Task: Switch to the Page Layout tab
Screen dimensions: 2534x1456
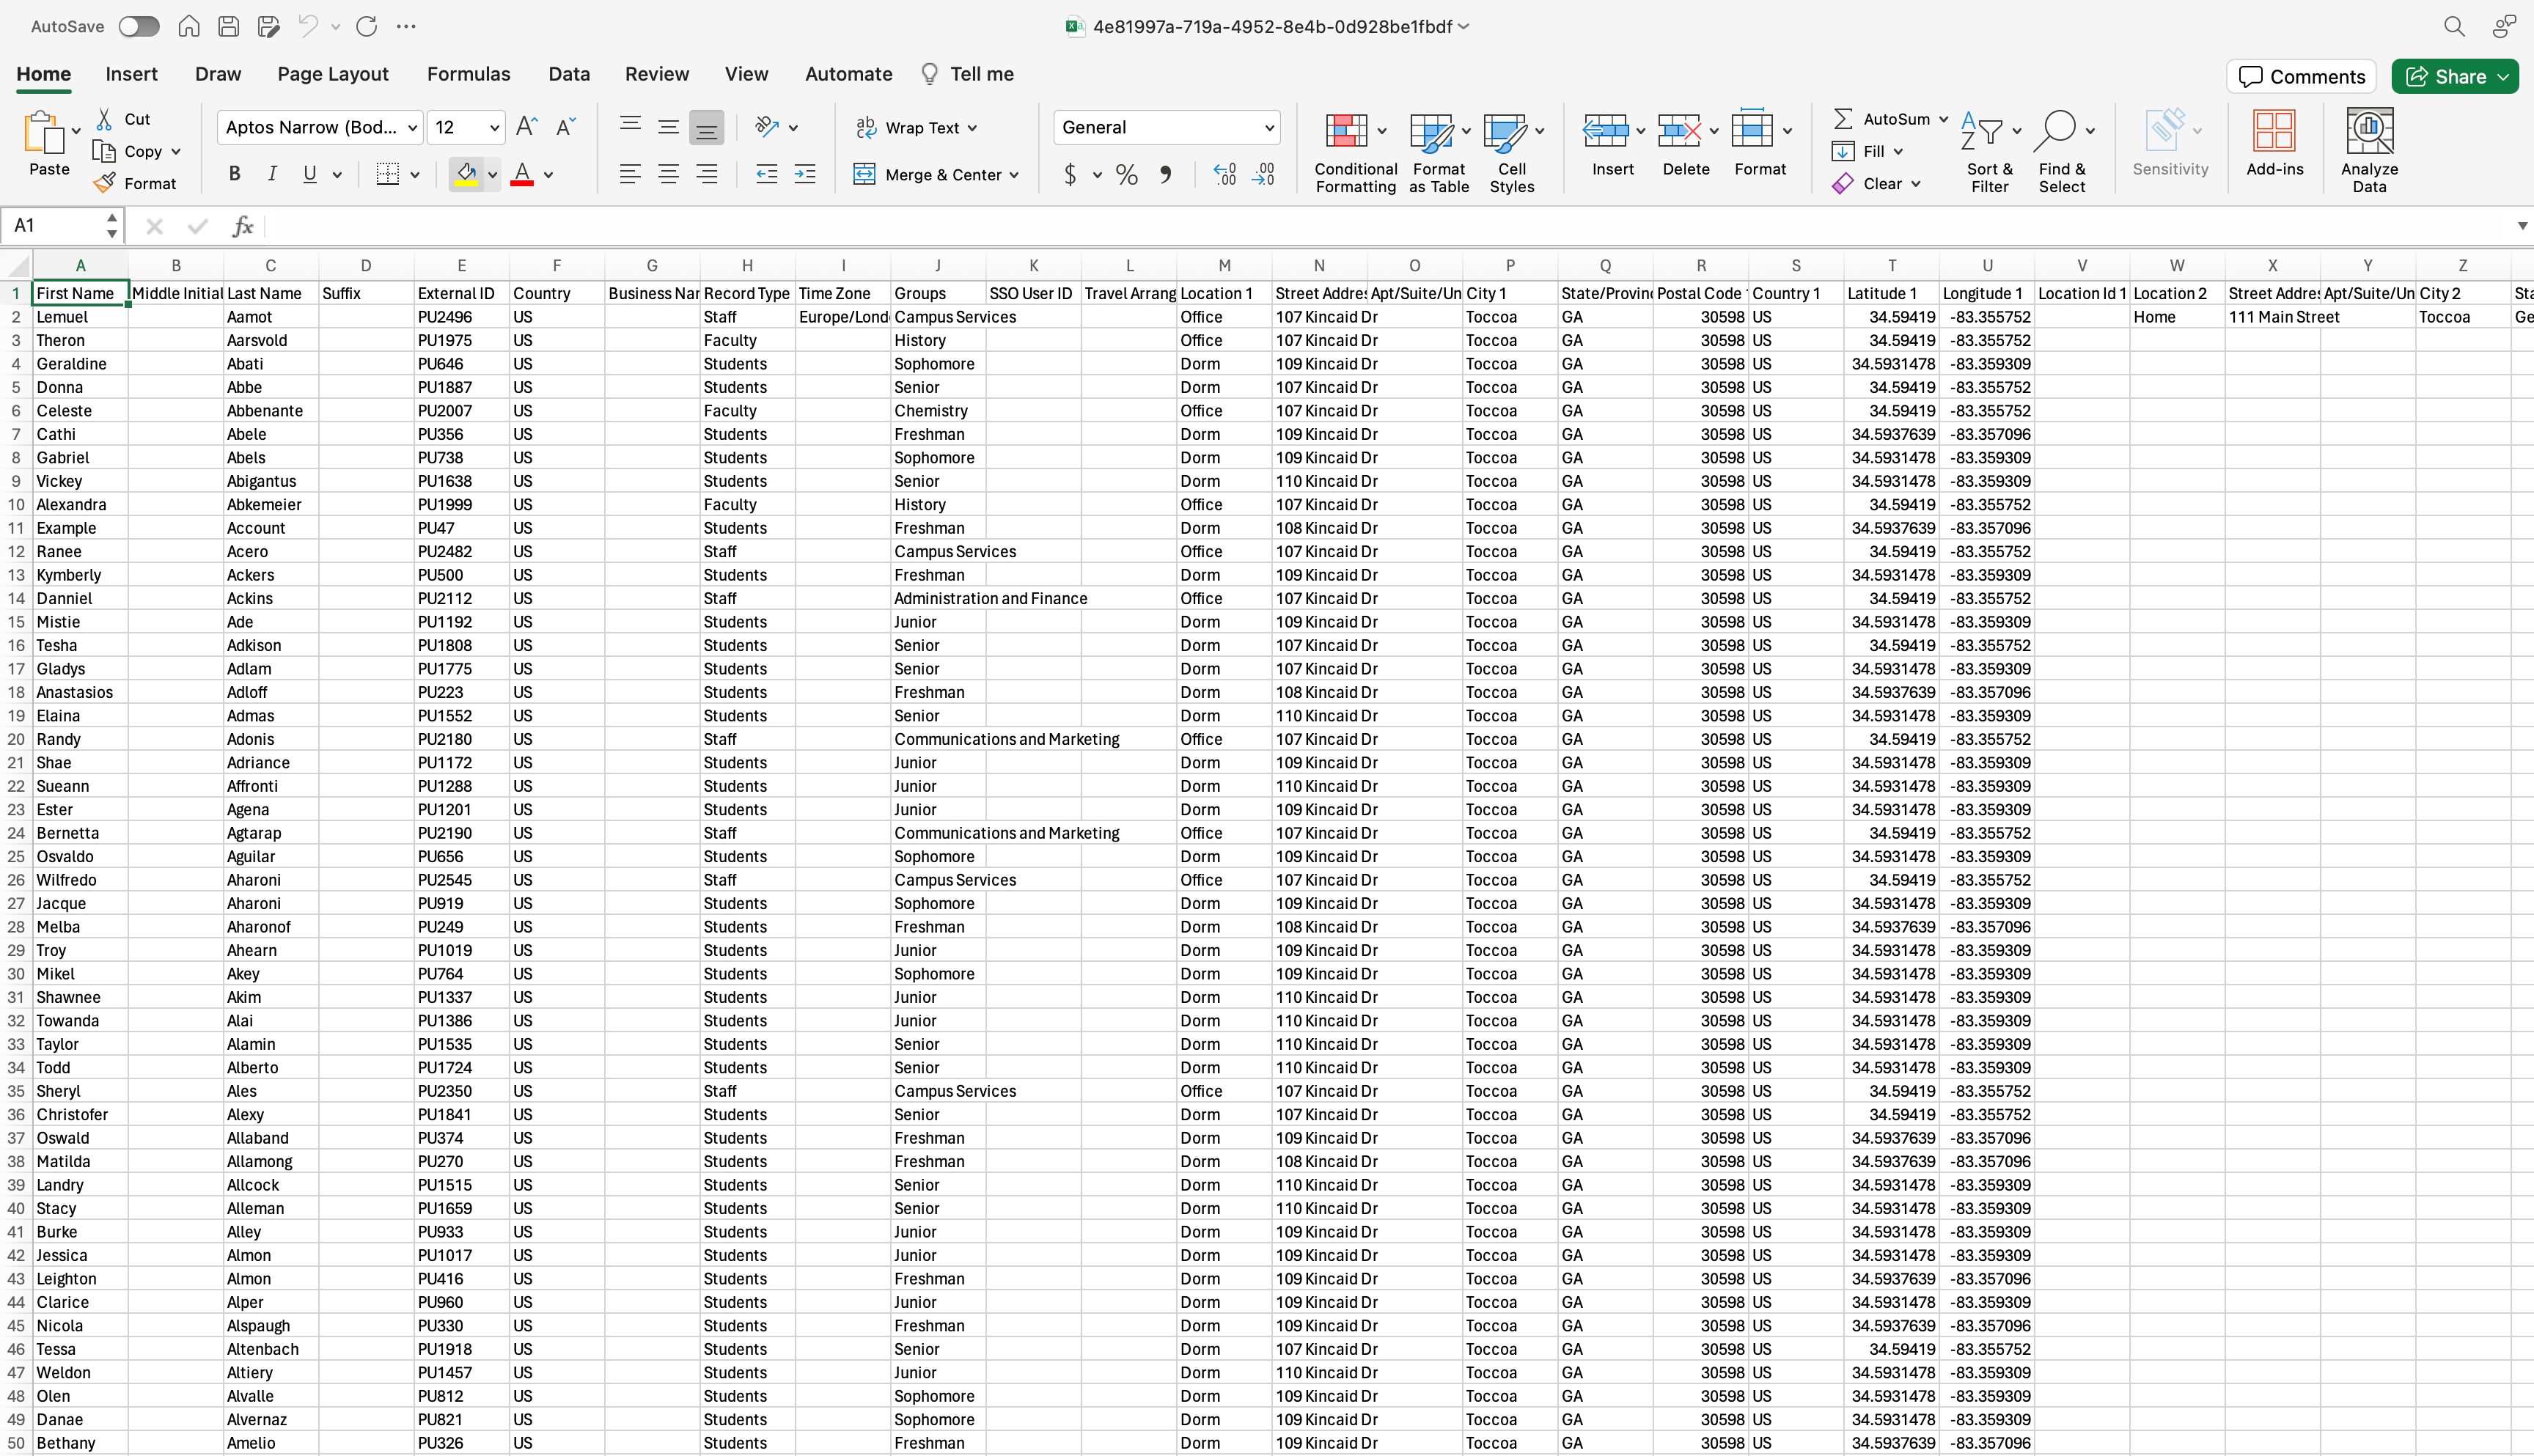Action: click(x=333, y=74)
